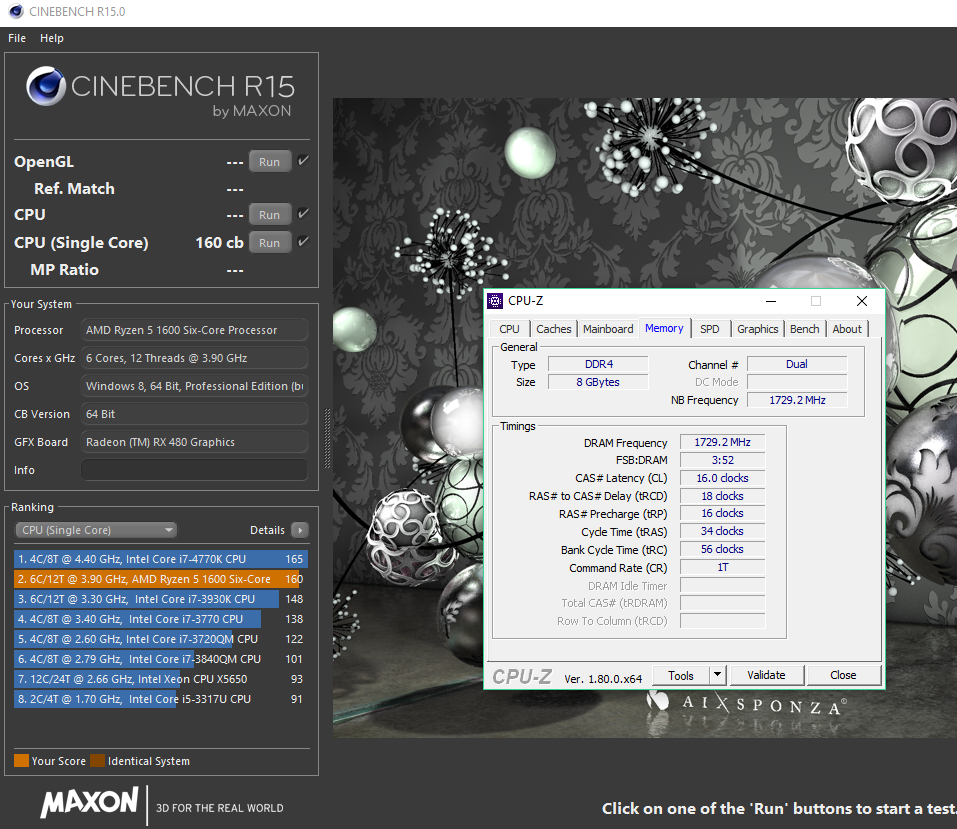Open the ranking Details arrow button
Image resolution: width=957 pixels, height=829 pixels.
pyautogui.click(x=300, y=530)
